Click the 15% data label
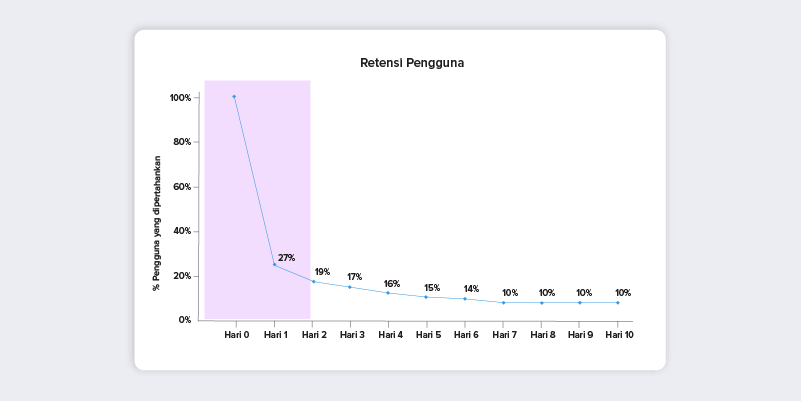The image size is (801, 401). [x=432, y=288]
